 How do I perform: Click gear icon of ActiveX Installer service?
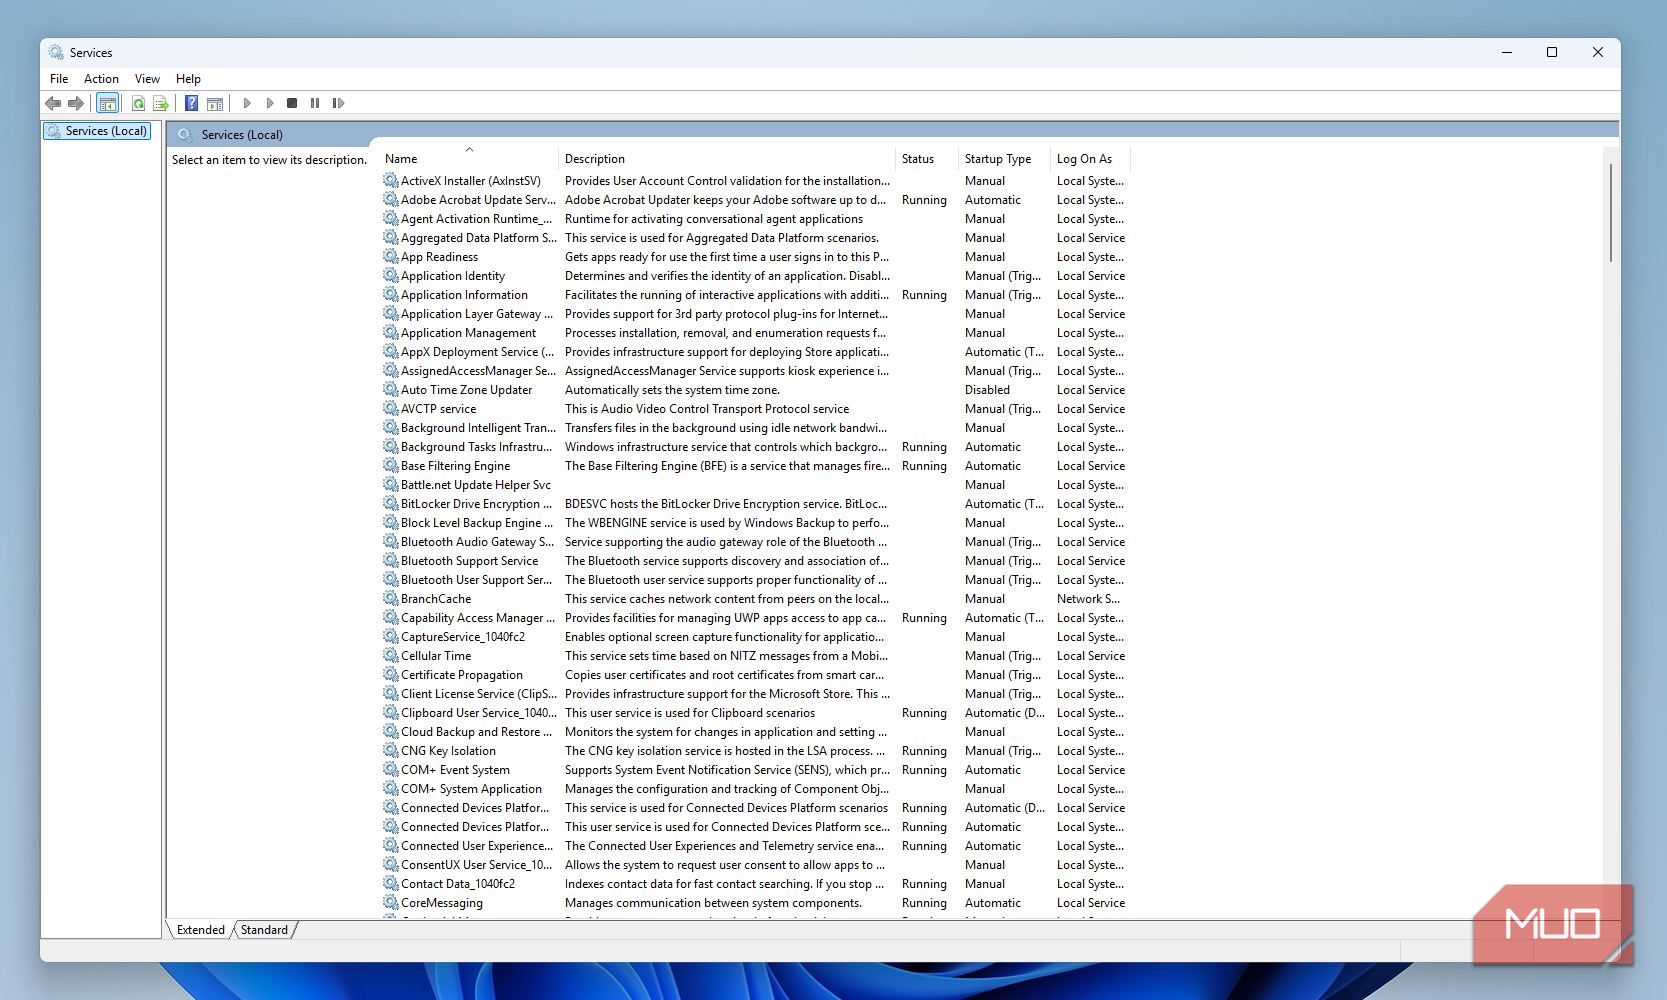[391, 180]
